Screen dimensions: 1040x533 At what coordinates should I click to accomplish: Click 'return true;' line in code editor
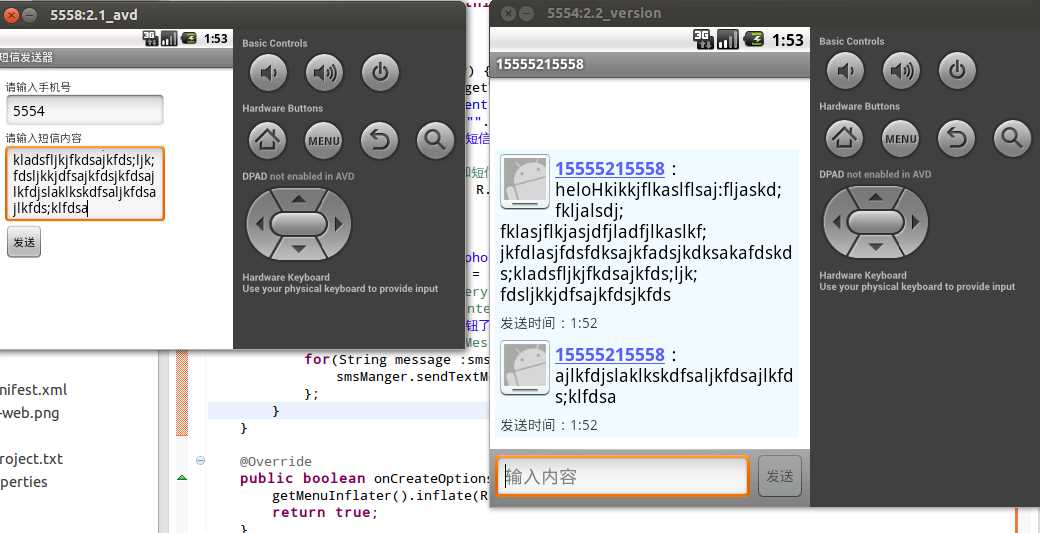coord(324,512)
